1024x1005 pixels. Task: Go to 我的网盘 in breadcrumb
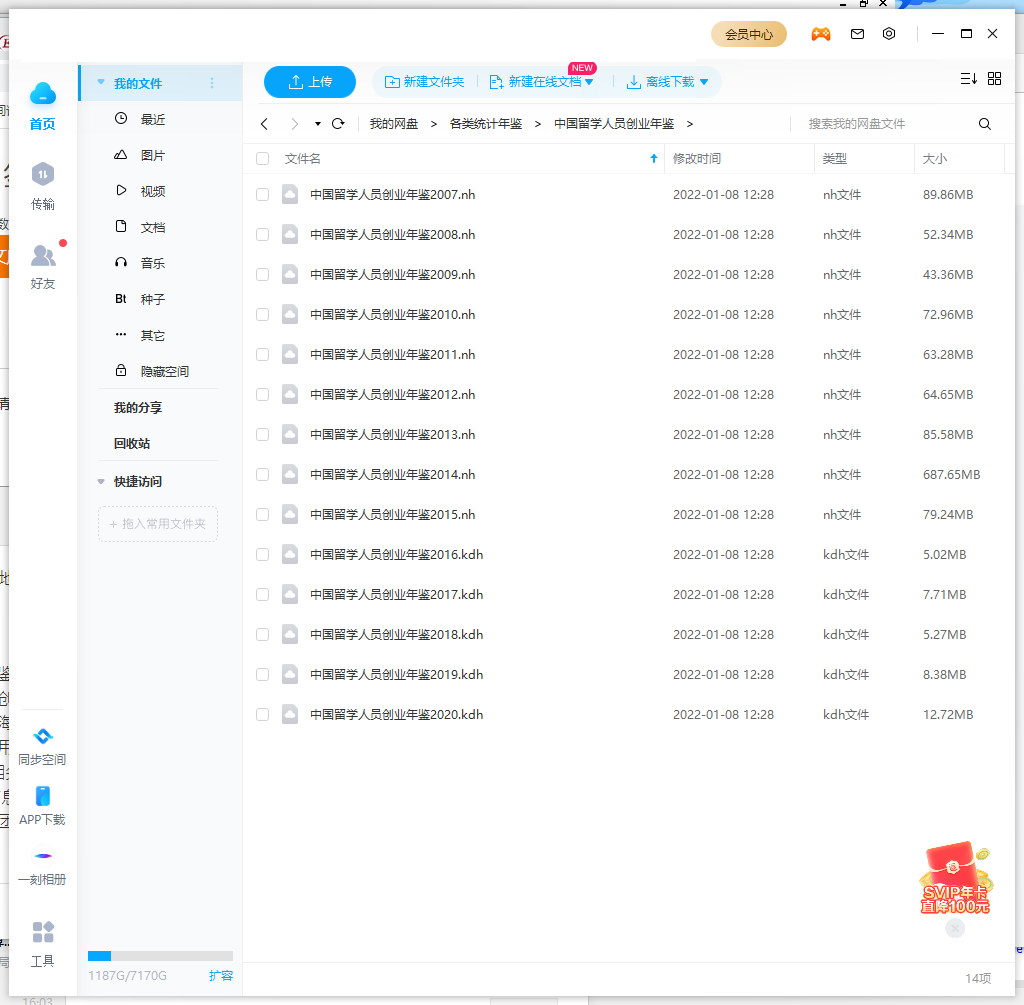click(x=394, y=124)
